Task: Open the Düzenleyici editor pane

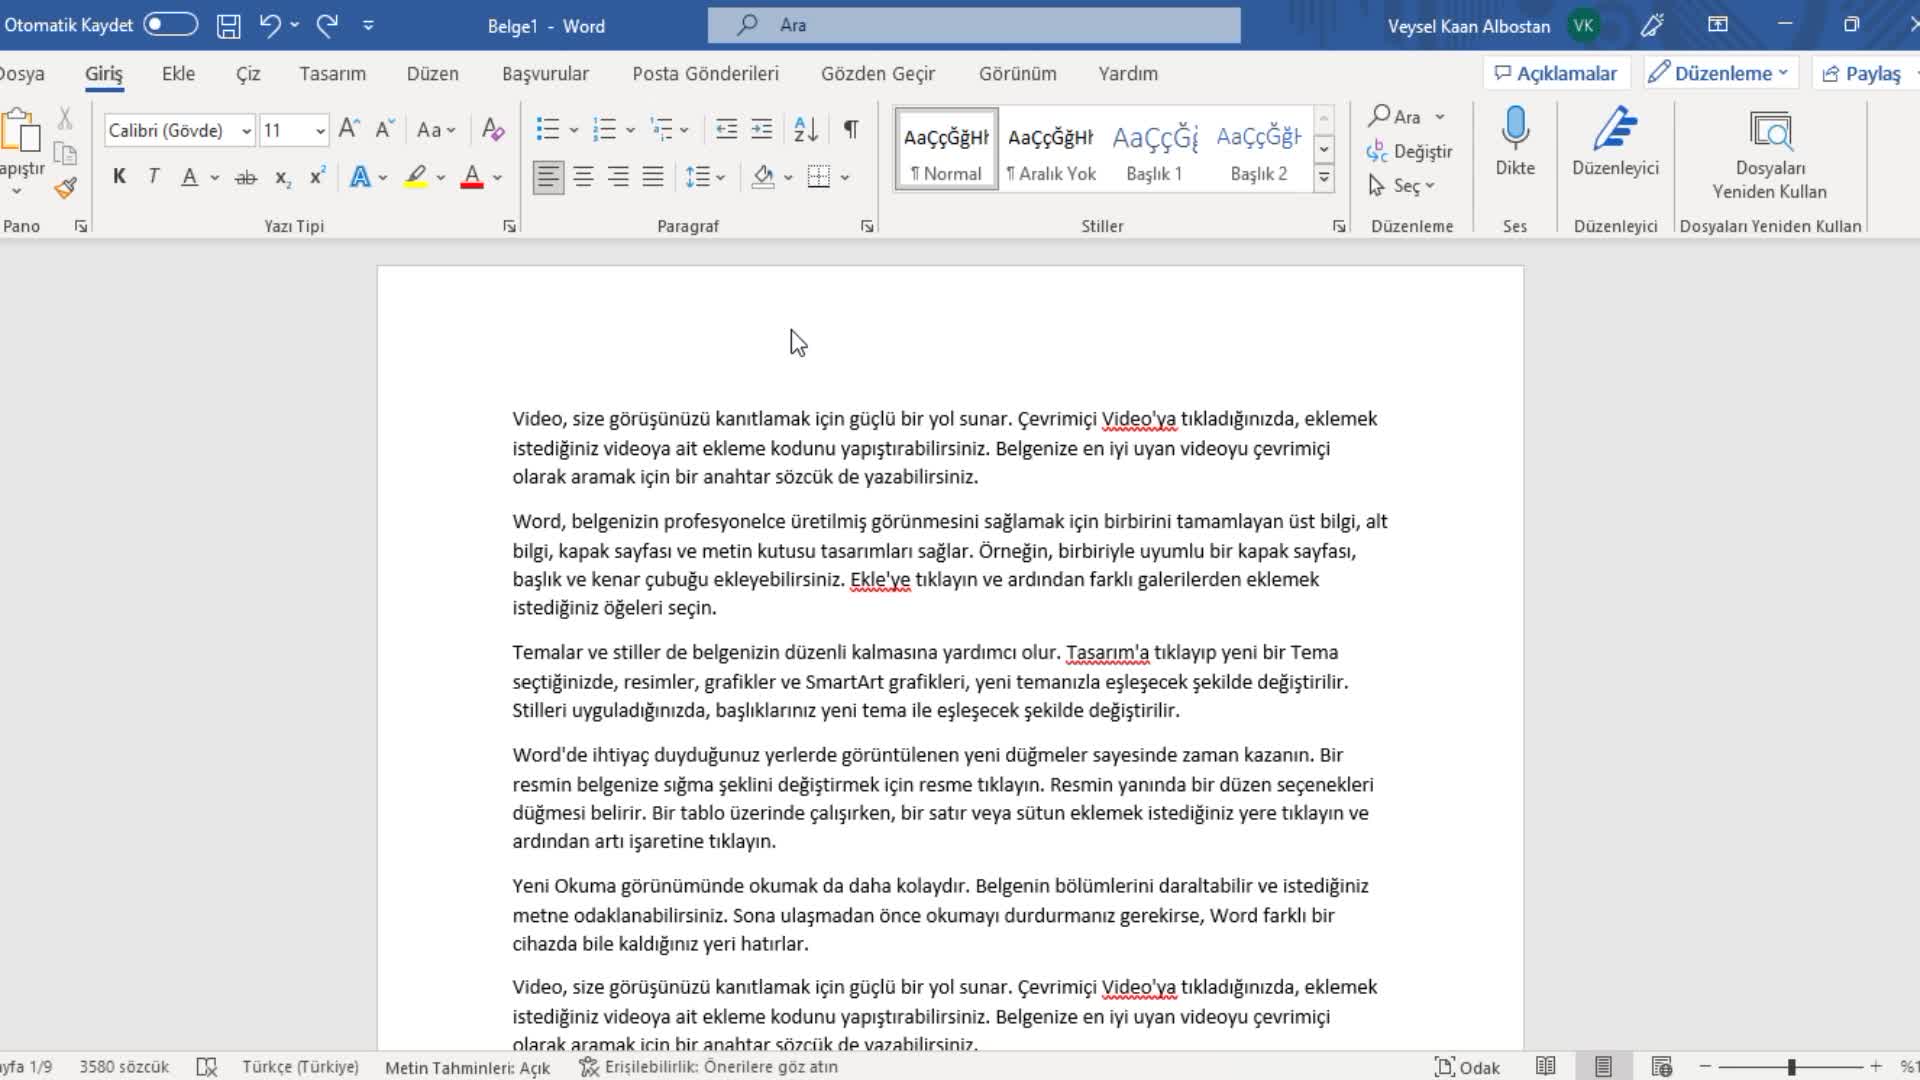Action: (1615, 142)
